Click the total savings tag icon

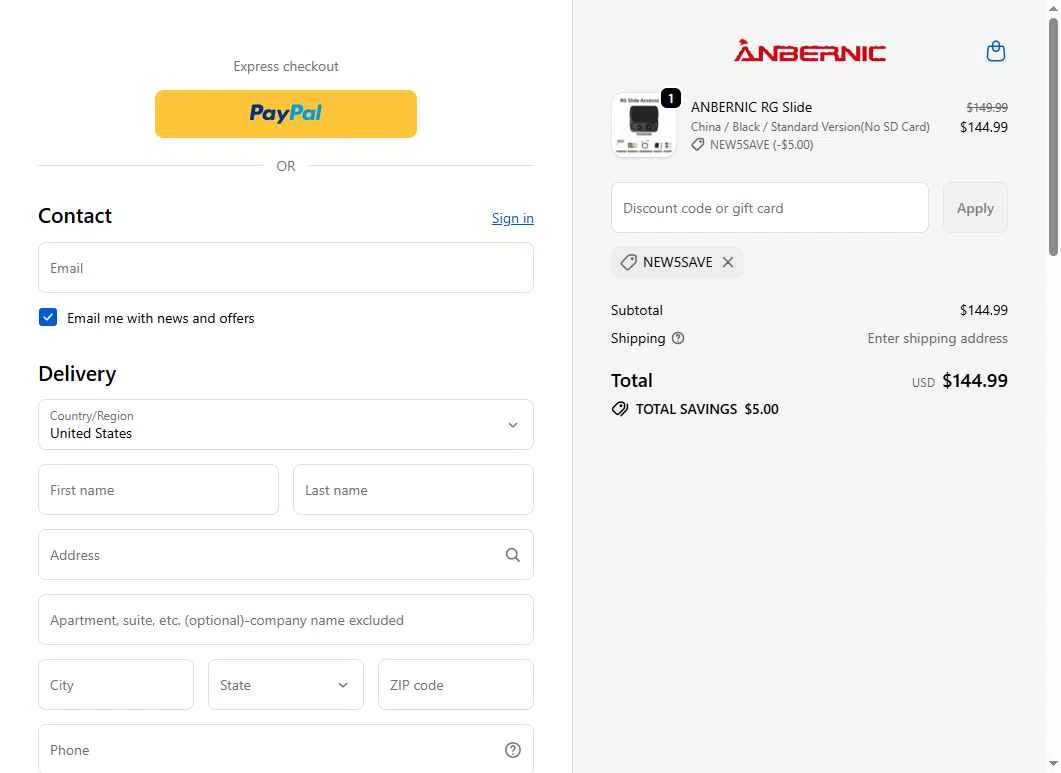[620, 409]
